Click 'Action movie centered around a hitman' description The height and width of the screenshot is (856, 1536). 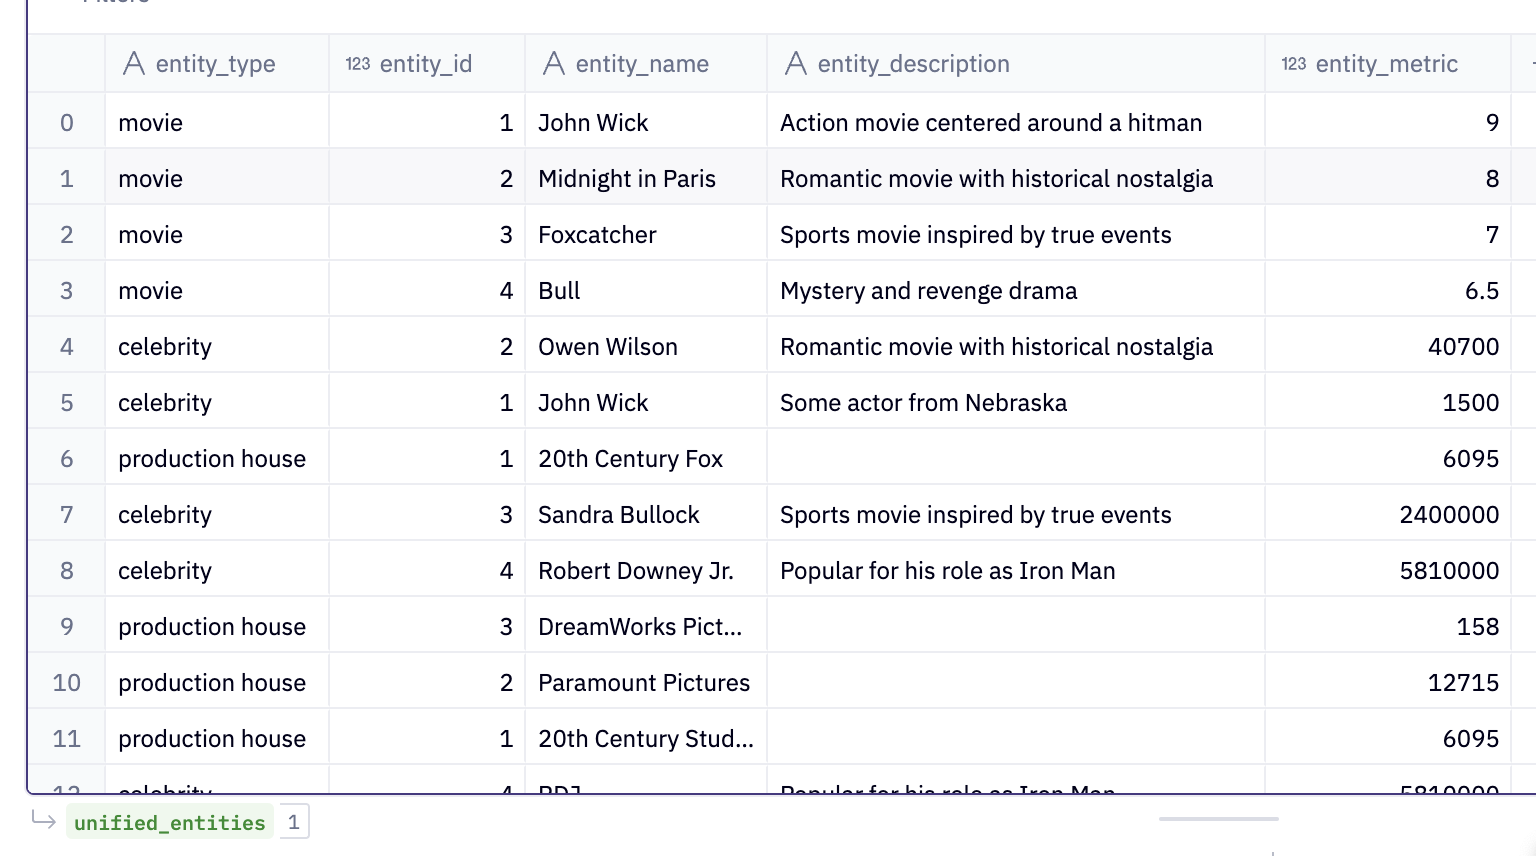pos(991,123)
